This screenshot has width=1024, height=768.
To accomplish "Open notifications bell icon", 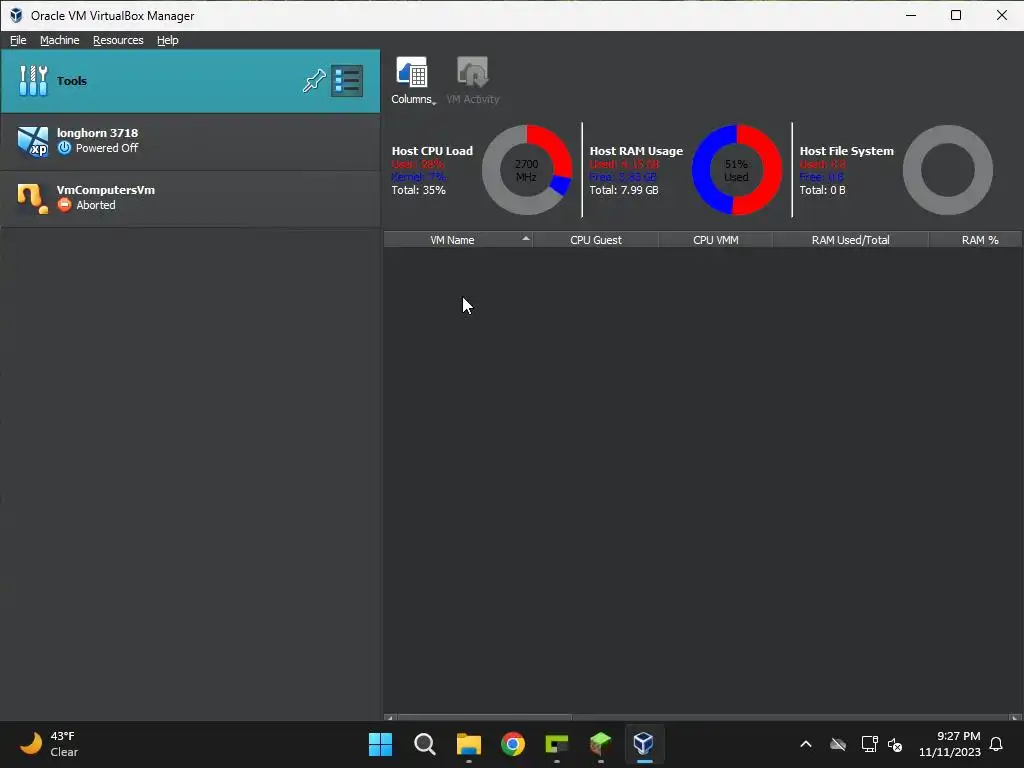I will click(997, 744).
